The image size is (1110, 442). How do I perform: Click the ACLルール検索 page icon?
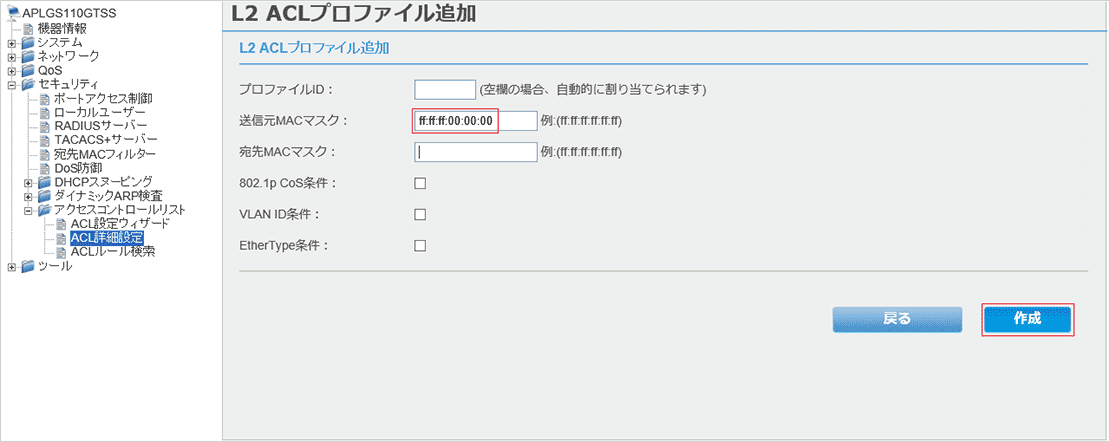pyautogui.click(x=62, y=251)
